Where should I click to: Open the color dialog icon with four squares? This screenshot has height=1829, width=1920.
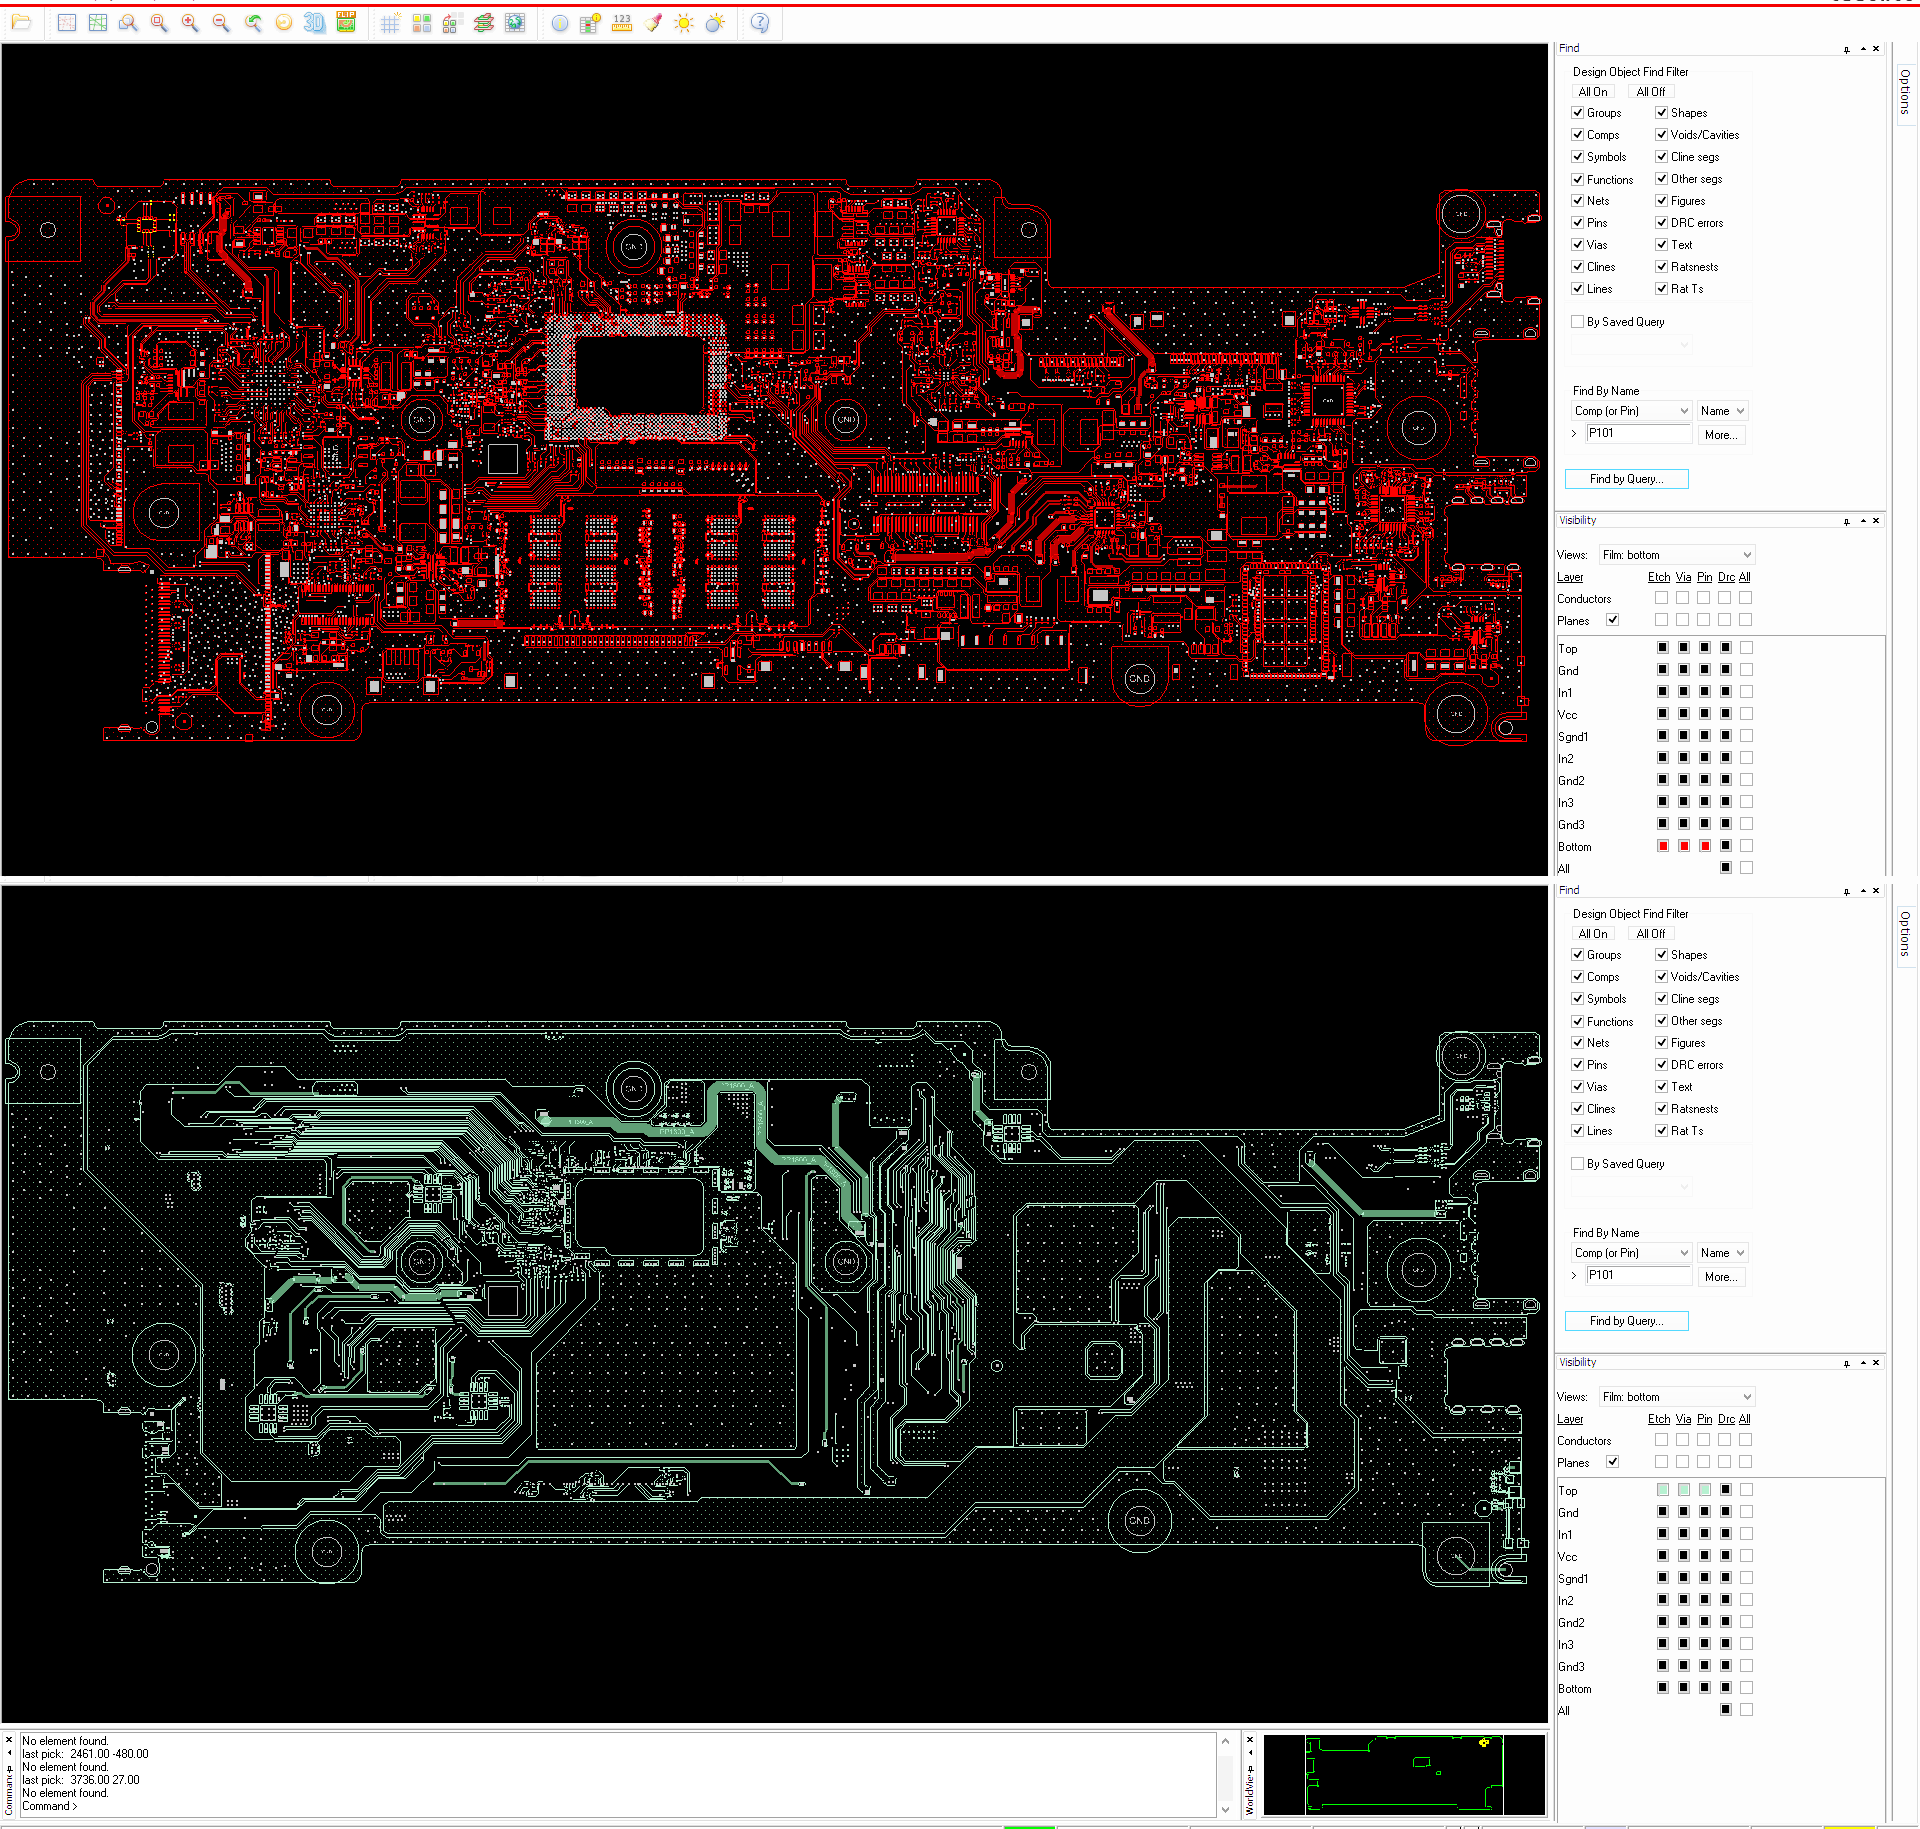[x=421, y=23]
